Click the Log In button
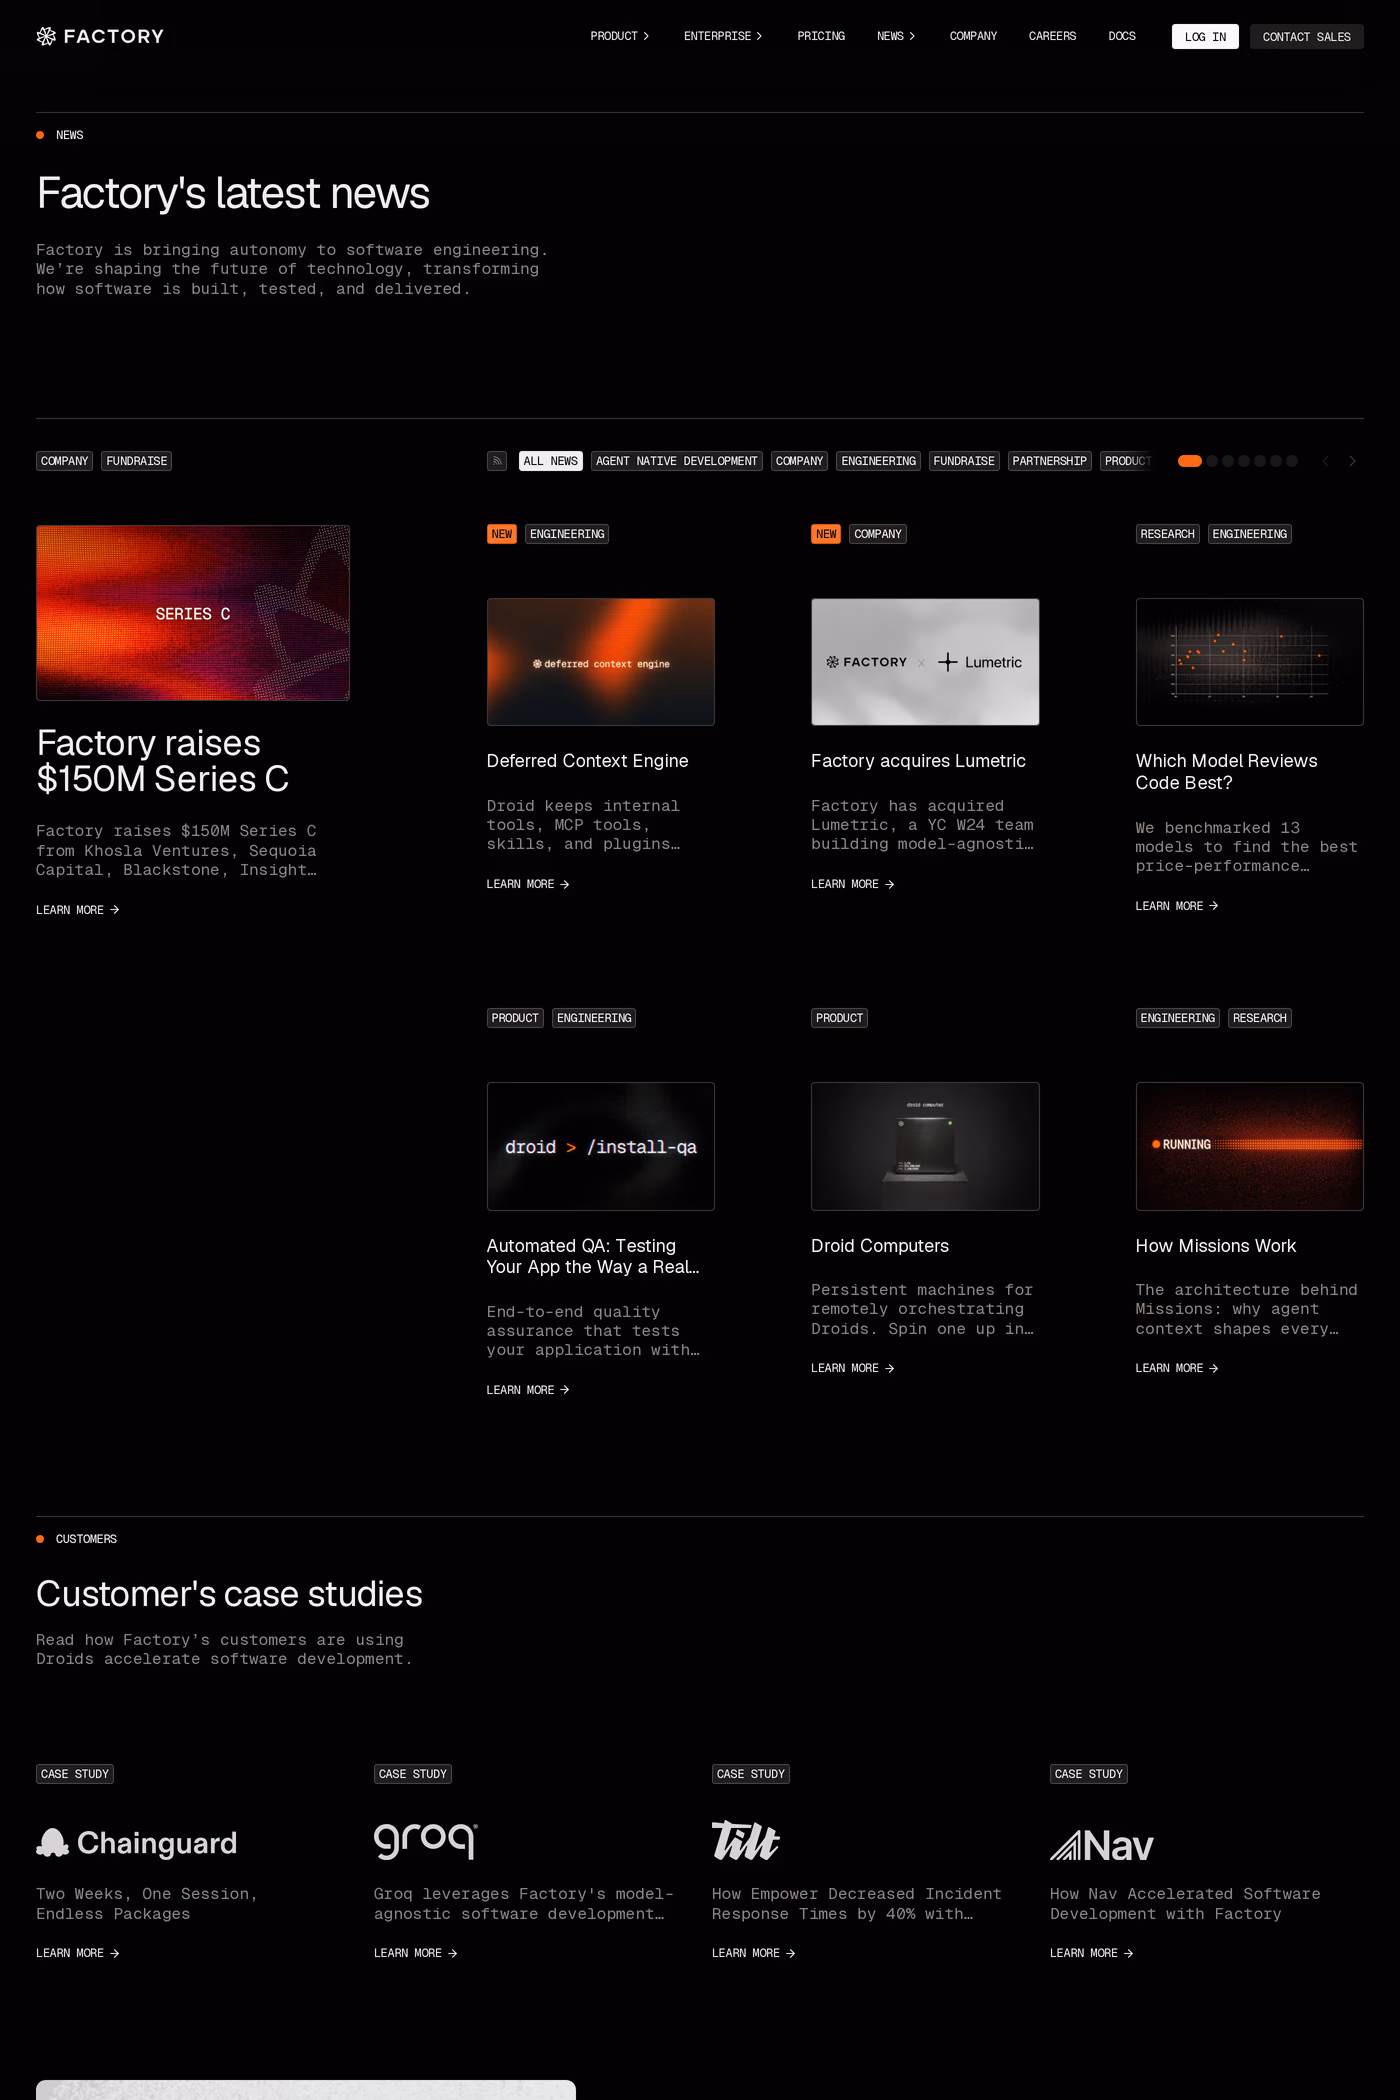1400x2100 pixels. [1205, 37]
